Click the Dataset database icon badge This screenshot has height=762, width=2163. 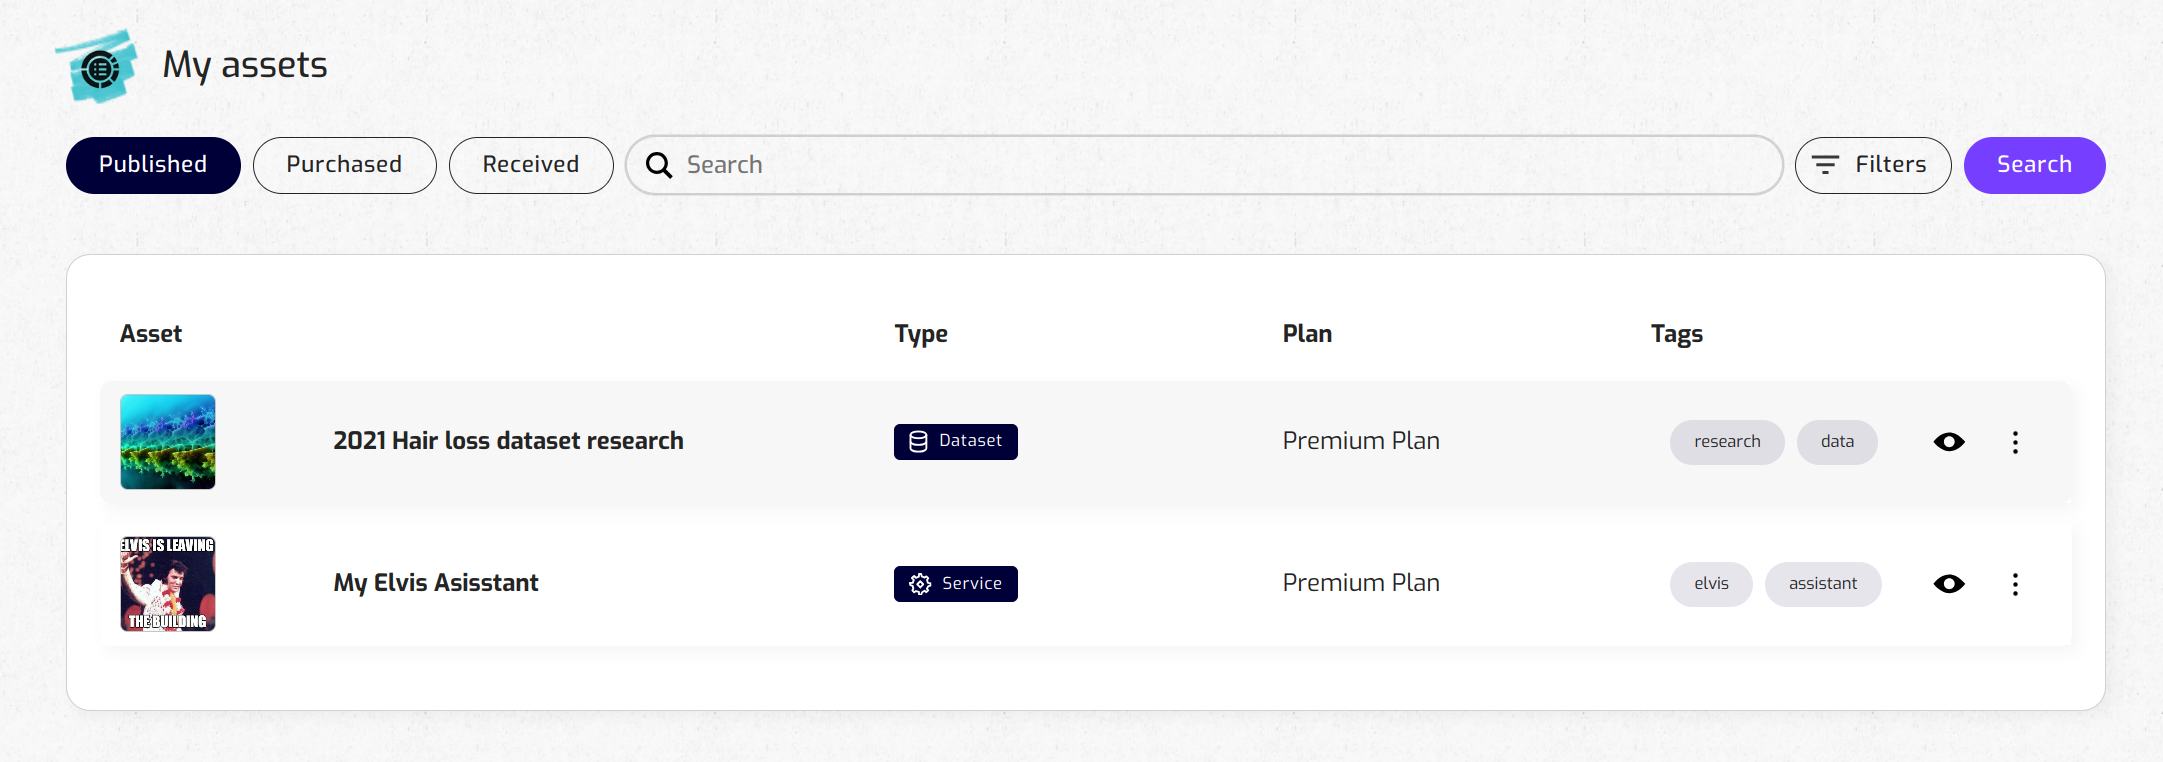(x=918, y=442)
